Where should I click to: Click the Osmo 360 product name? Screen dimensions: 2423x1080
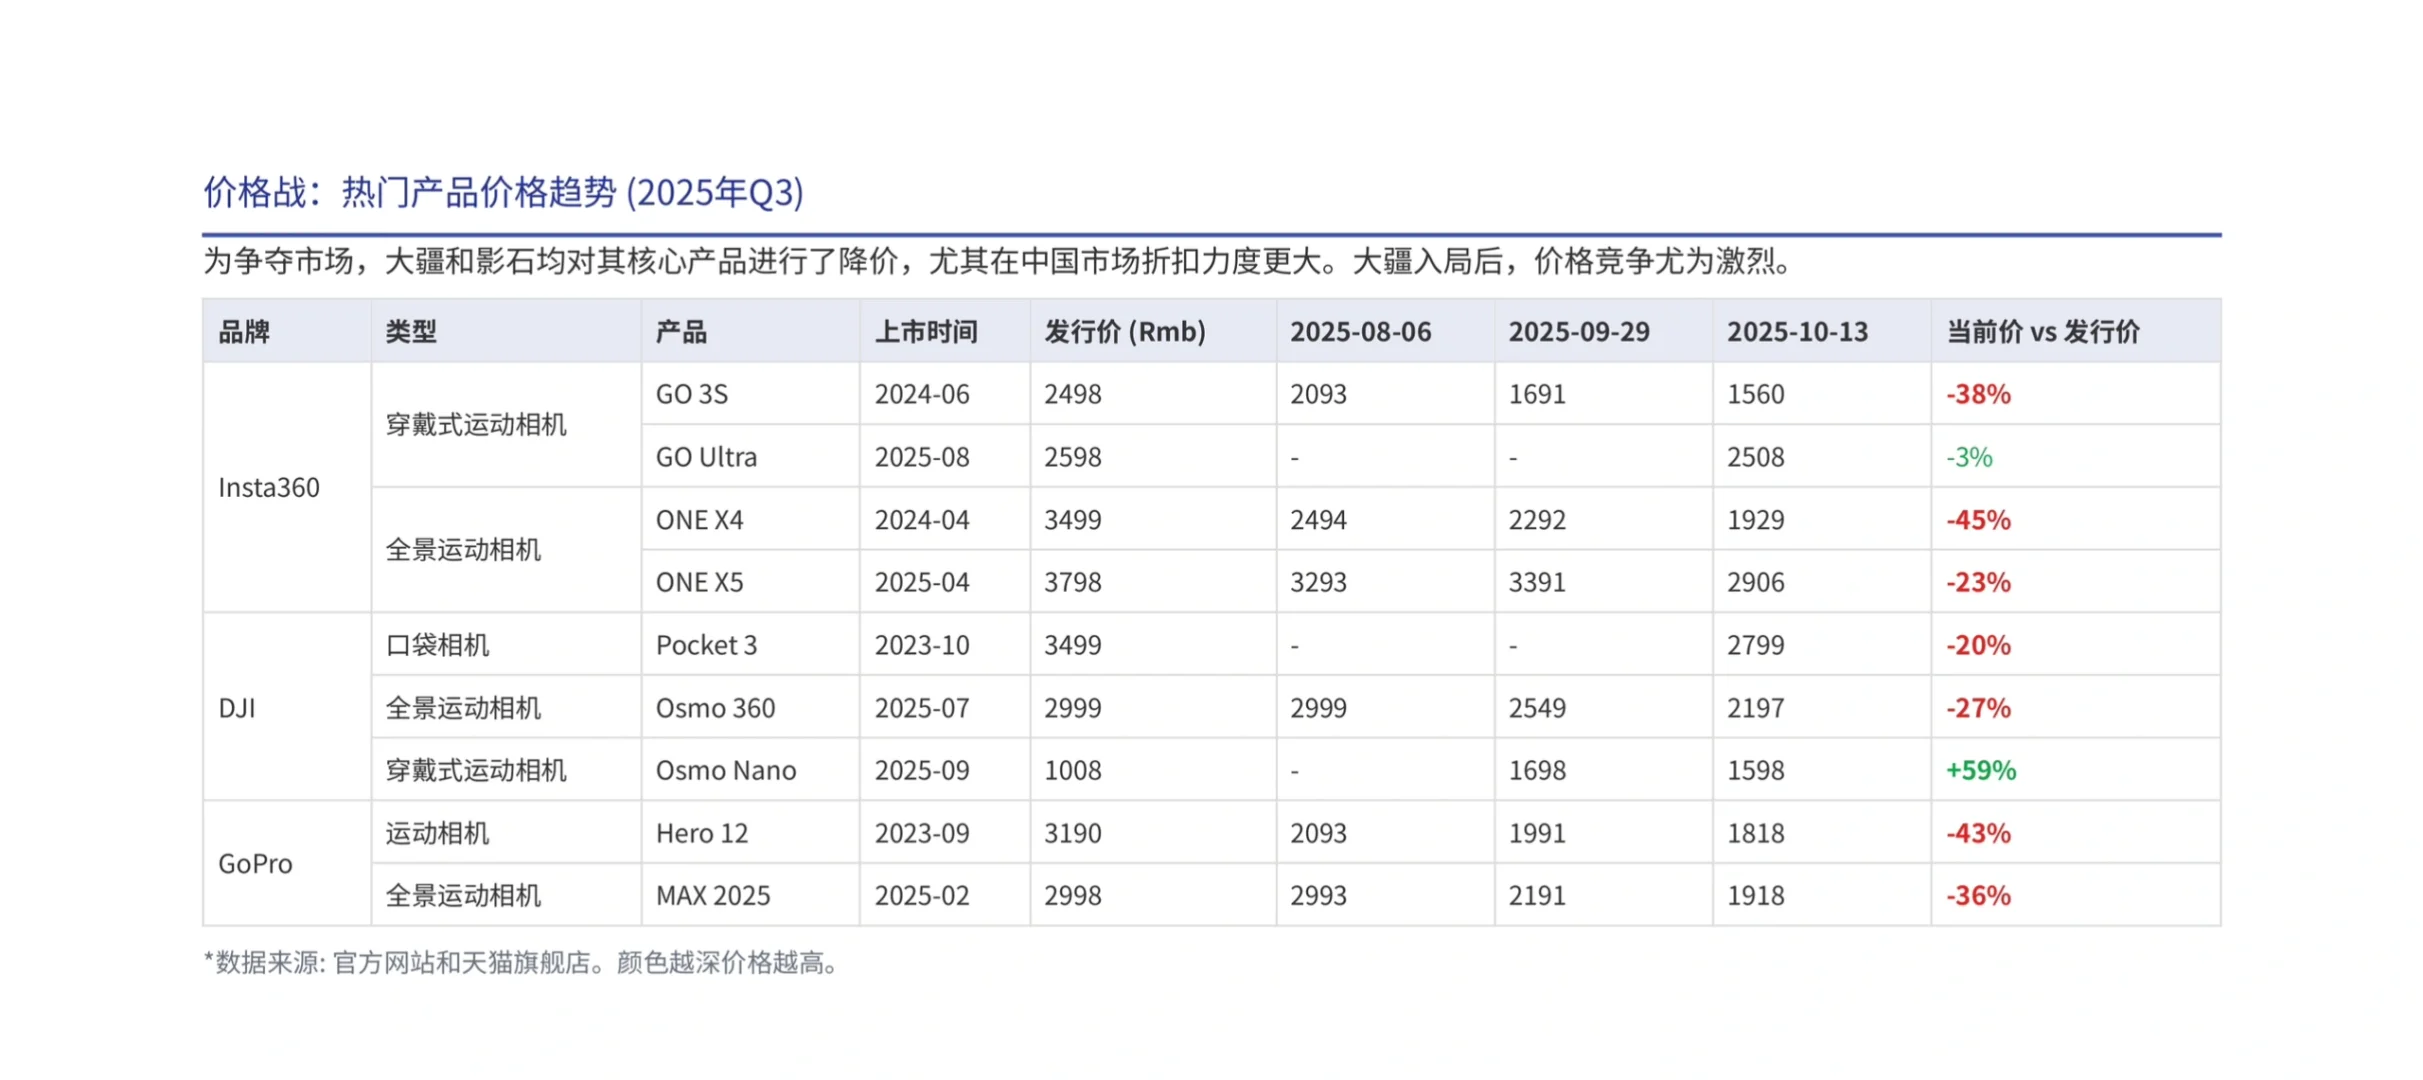[x=715, y=708]
